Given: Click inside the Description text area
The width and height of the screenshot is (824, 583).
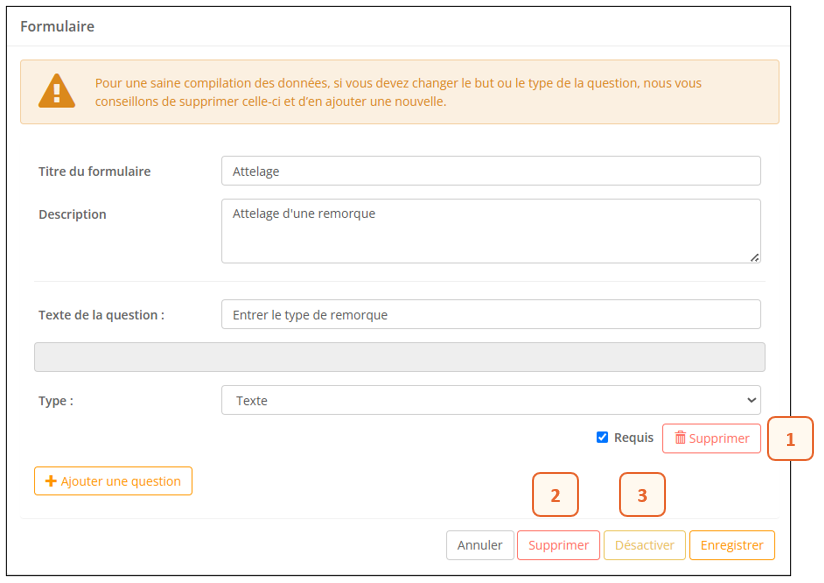Looking at the screenshot, I should pyautogui.click(x=490, y=231).
